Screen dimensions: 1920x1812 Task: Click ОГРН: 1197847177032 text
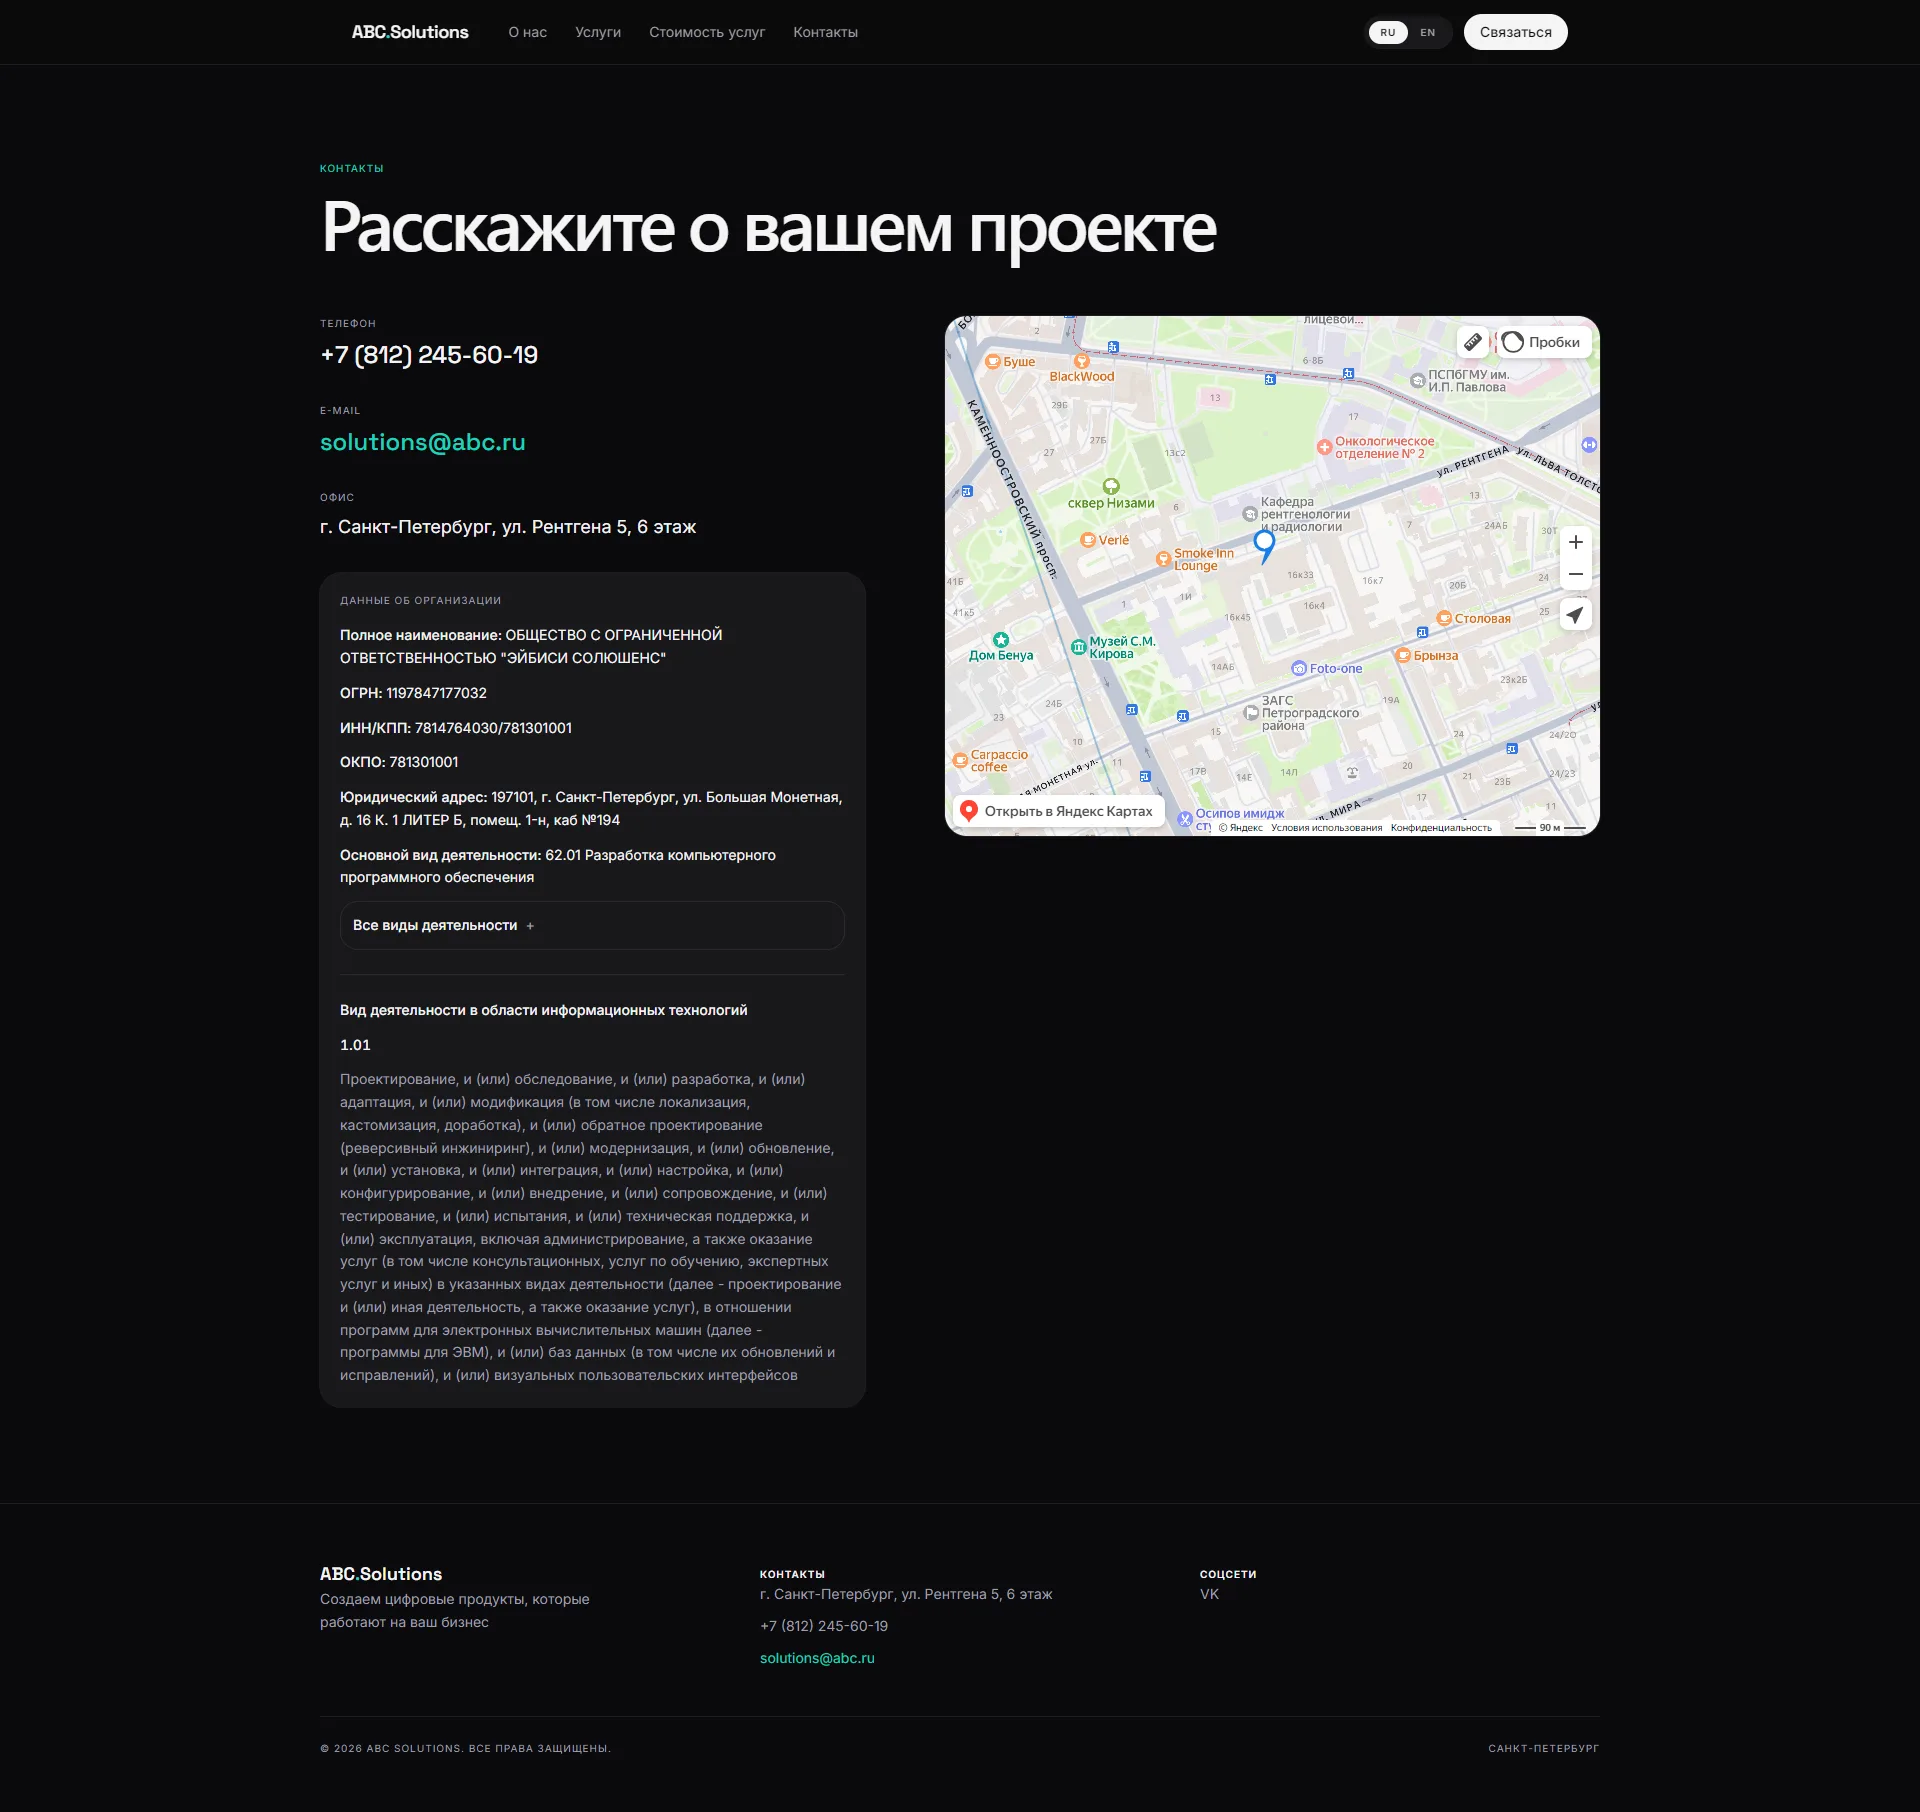(x=413, y=693)
